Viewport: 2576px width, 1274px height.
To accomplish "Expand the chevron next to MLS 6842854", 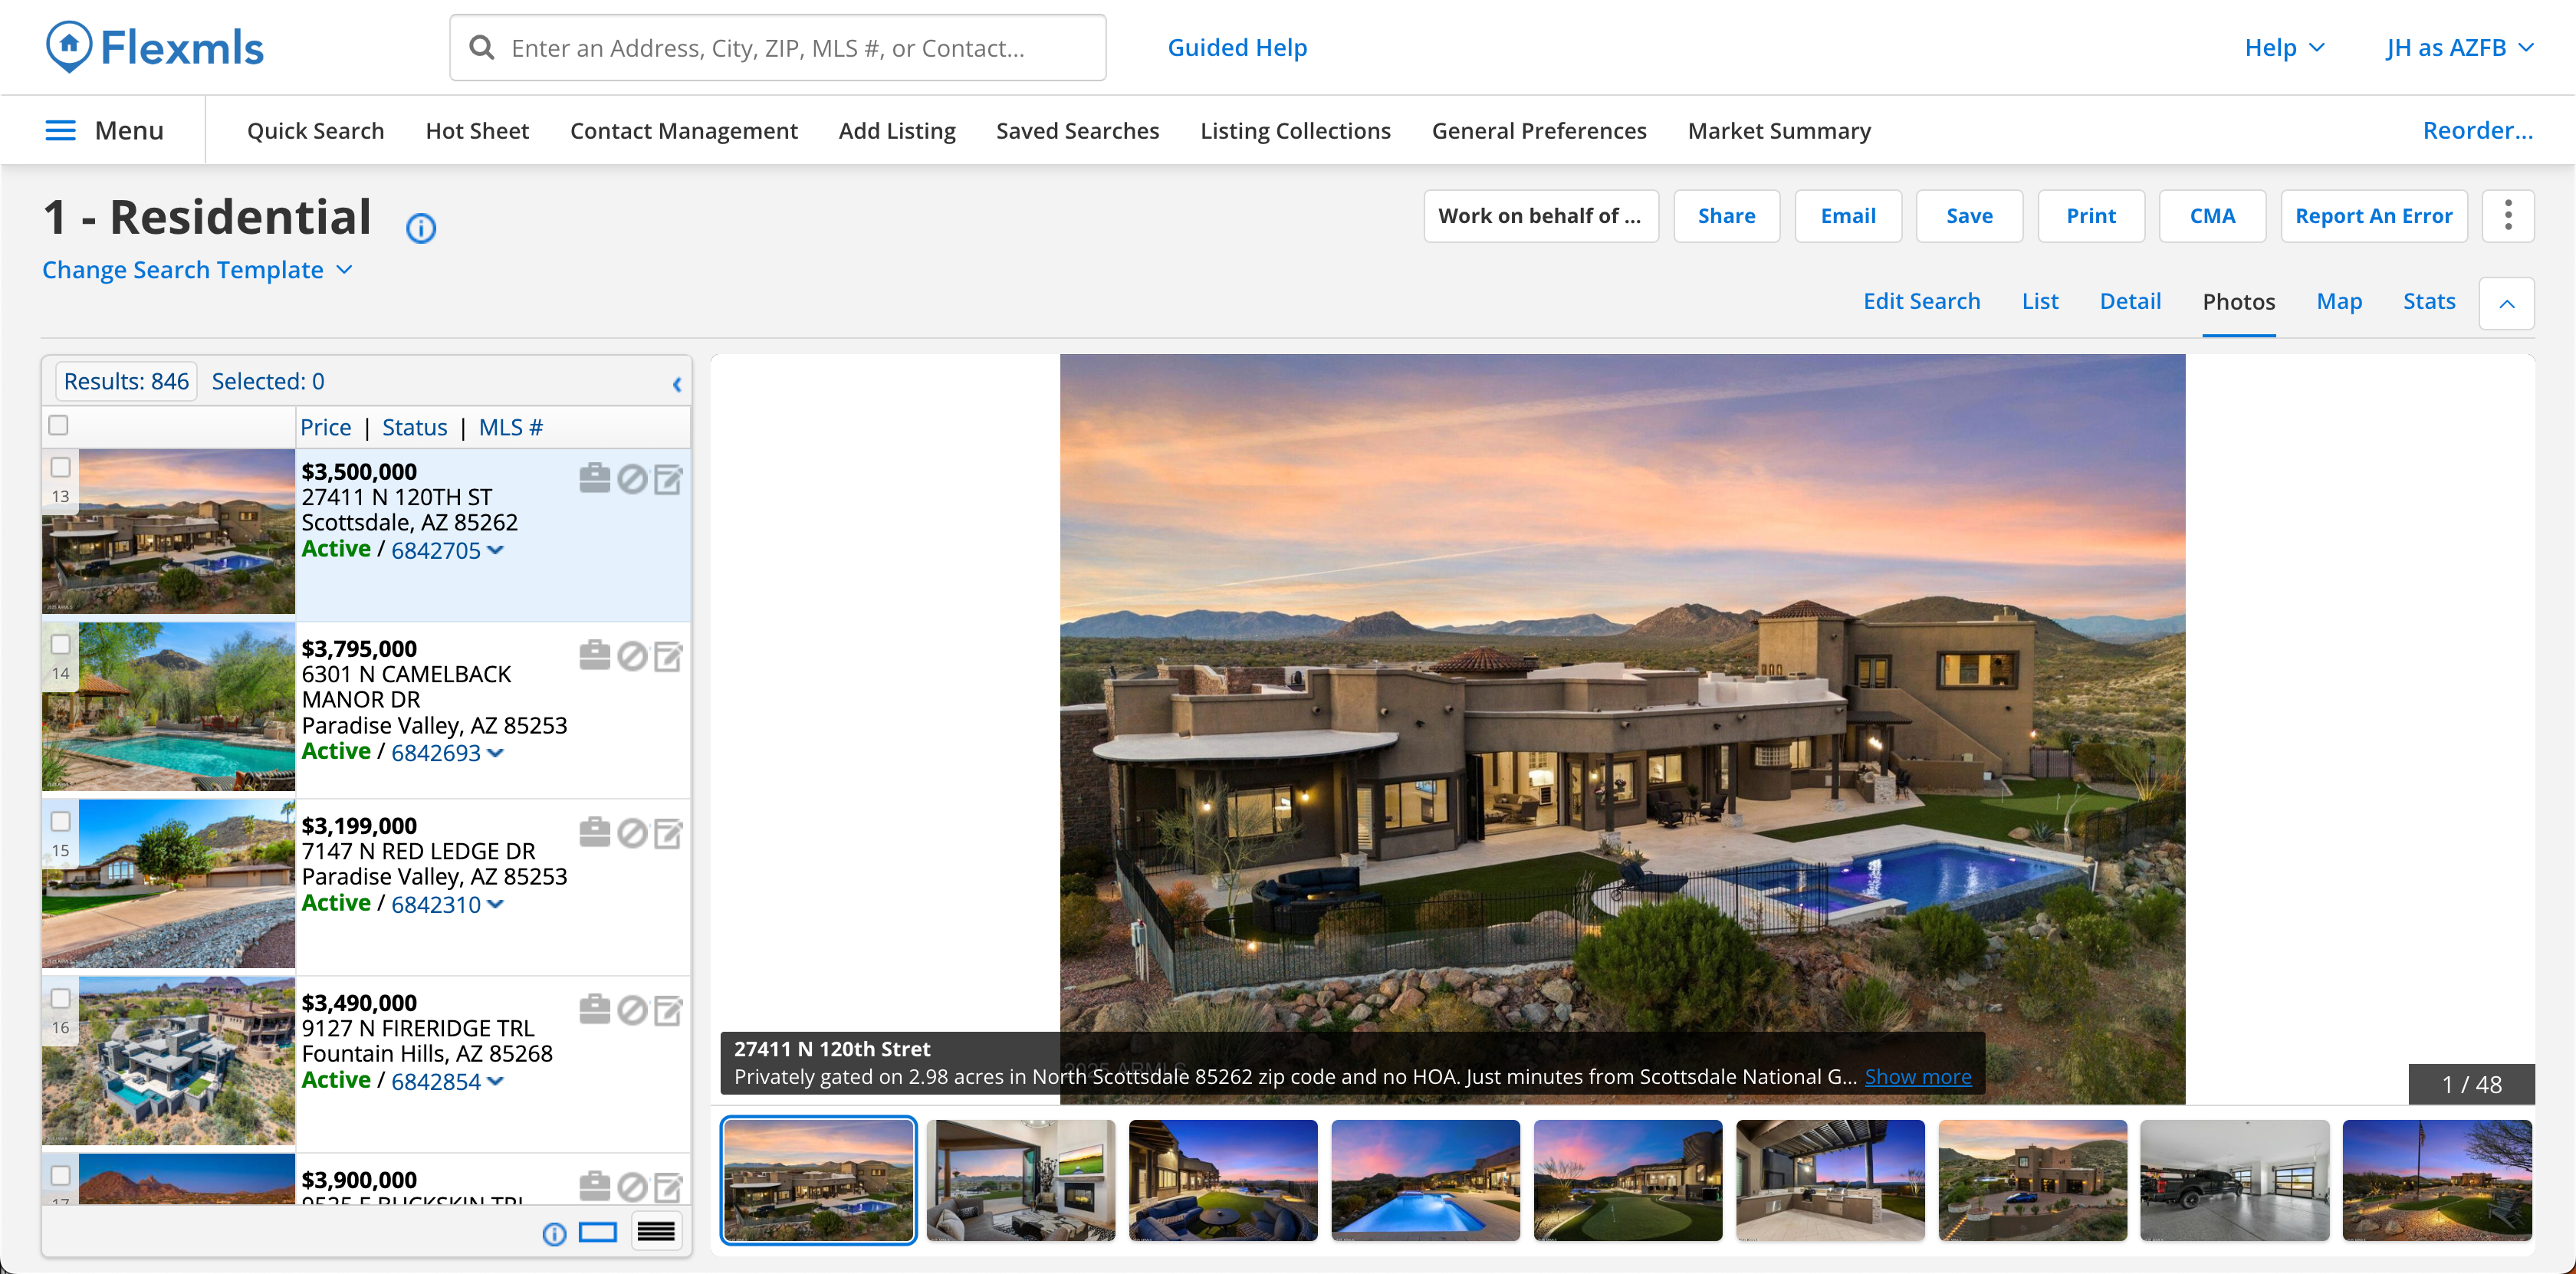I will tap(496, 1081).
